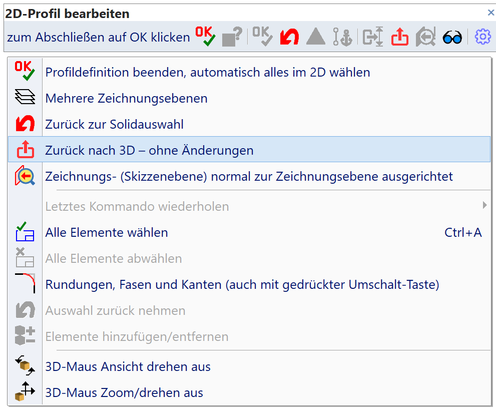Click the gray triangle toolbar icon

315,37
